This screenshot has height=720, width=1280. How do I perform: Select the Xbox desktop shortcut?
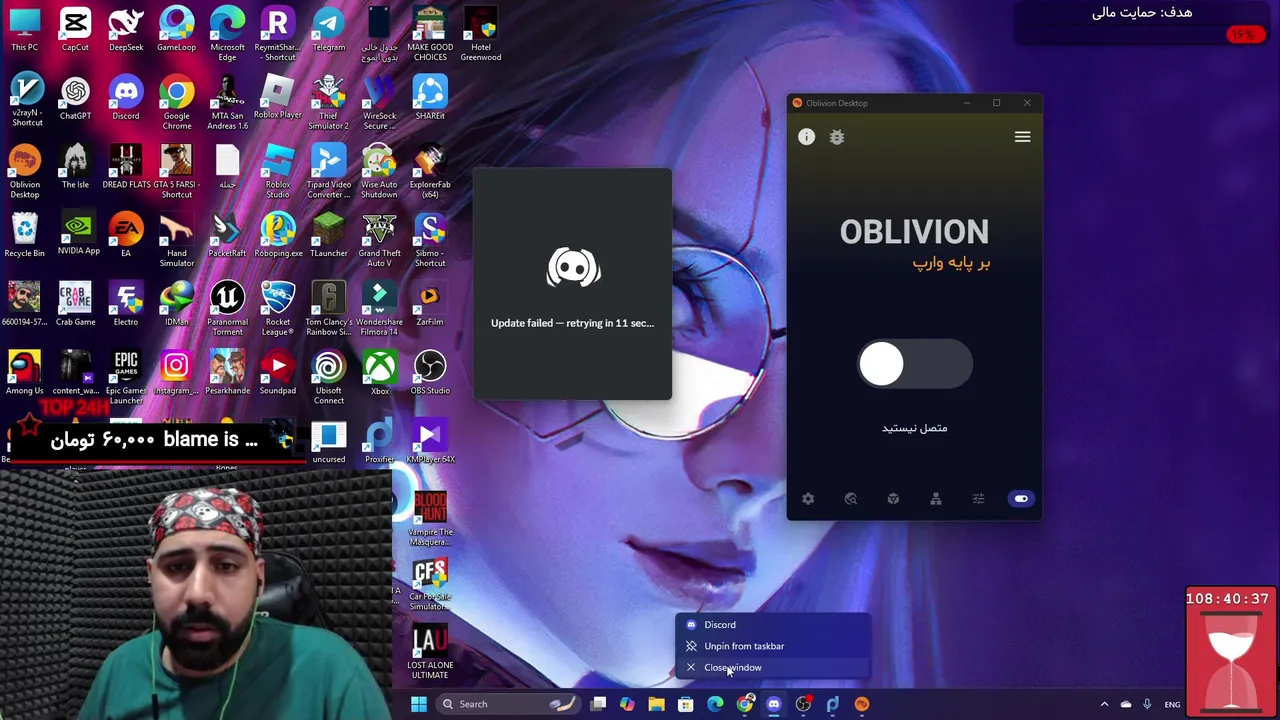click(379, 372)
